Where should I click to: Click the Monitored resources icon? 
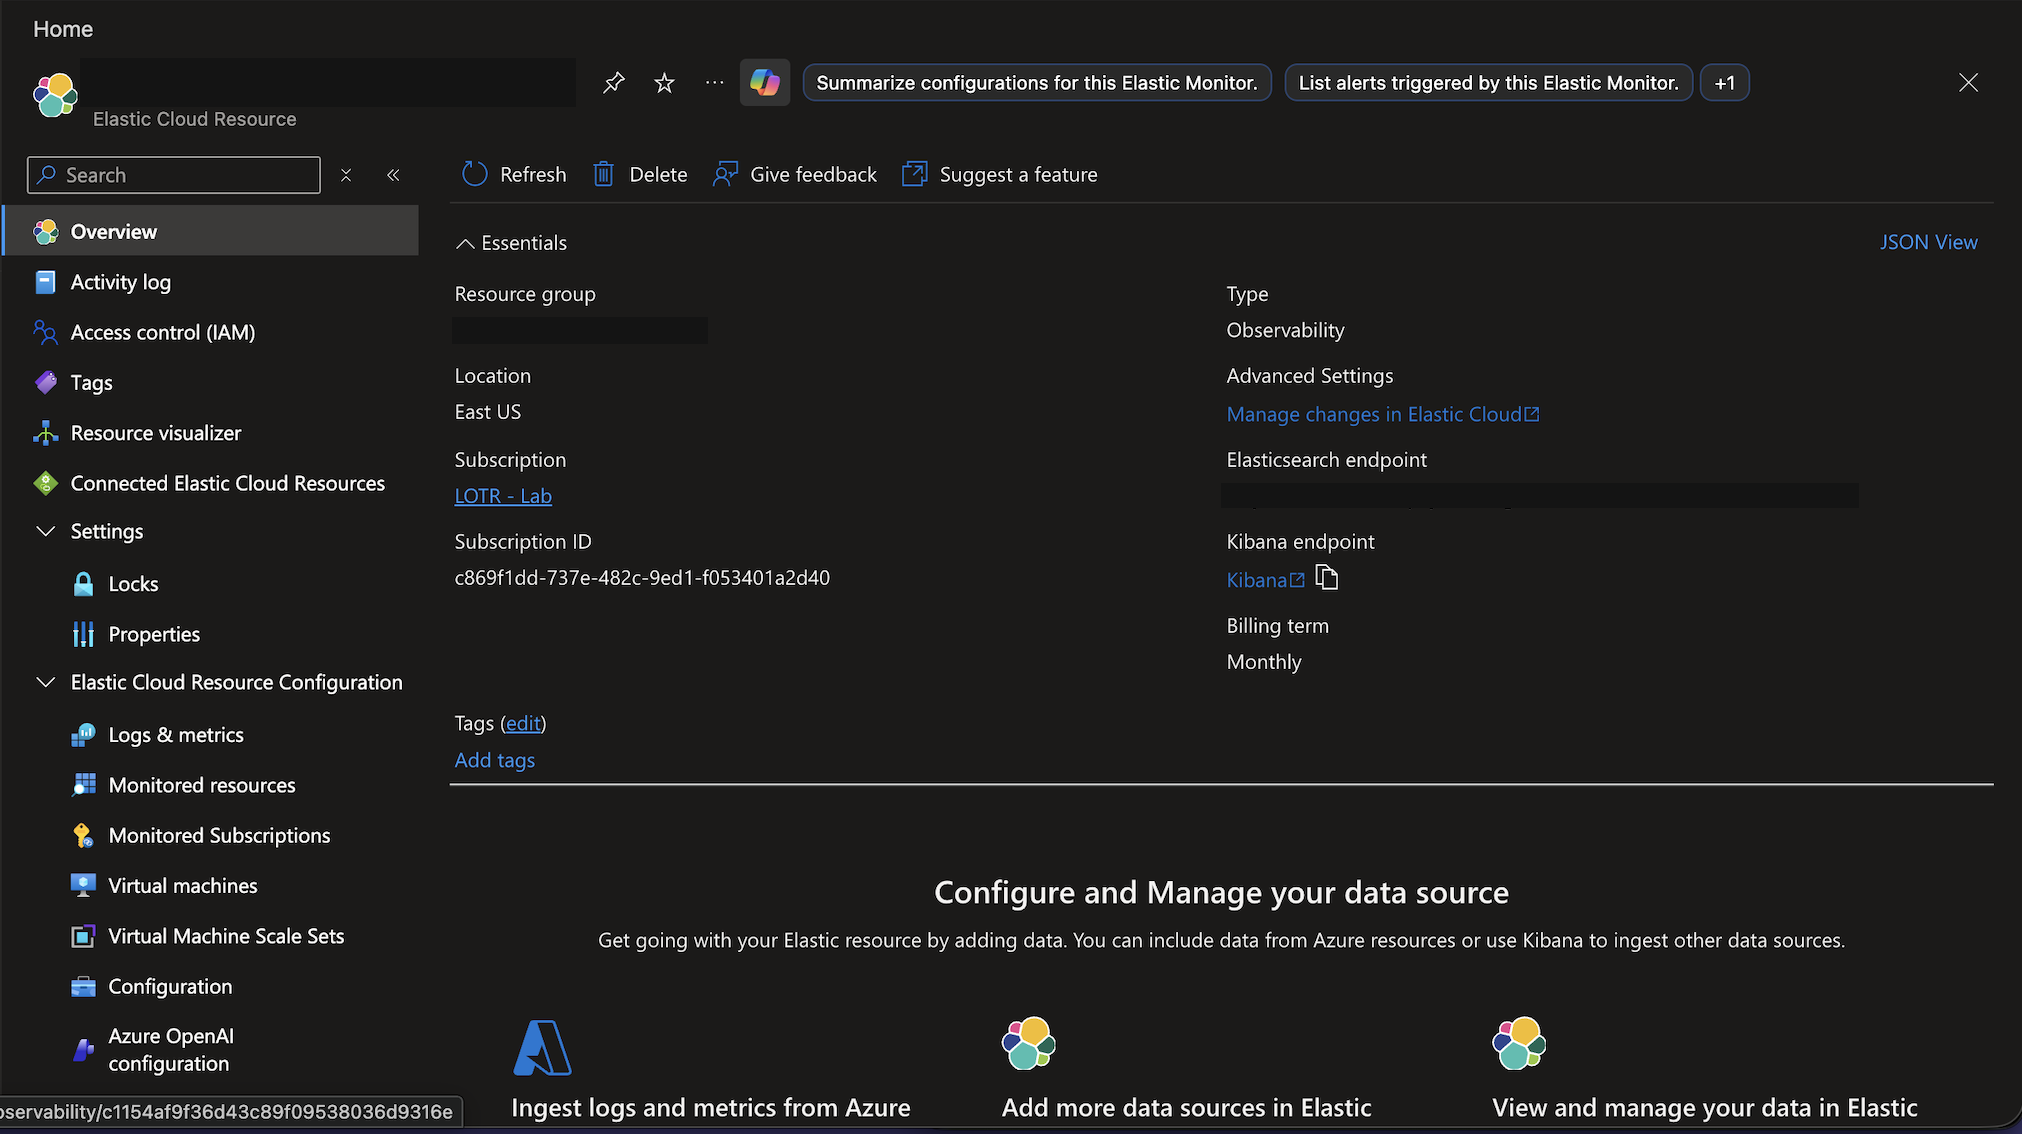83,785
